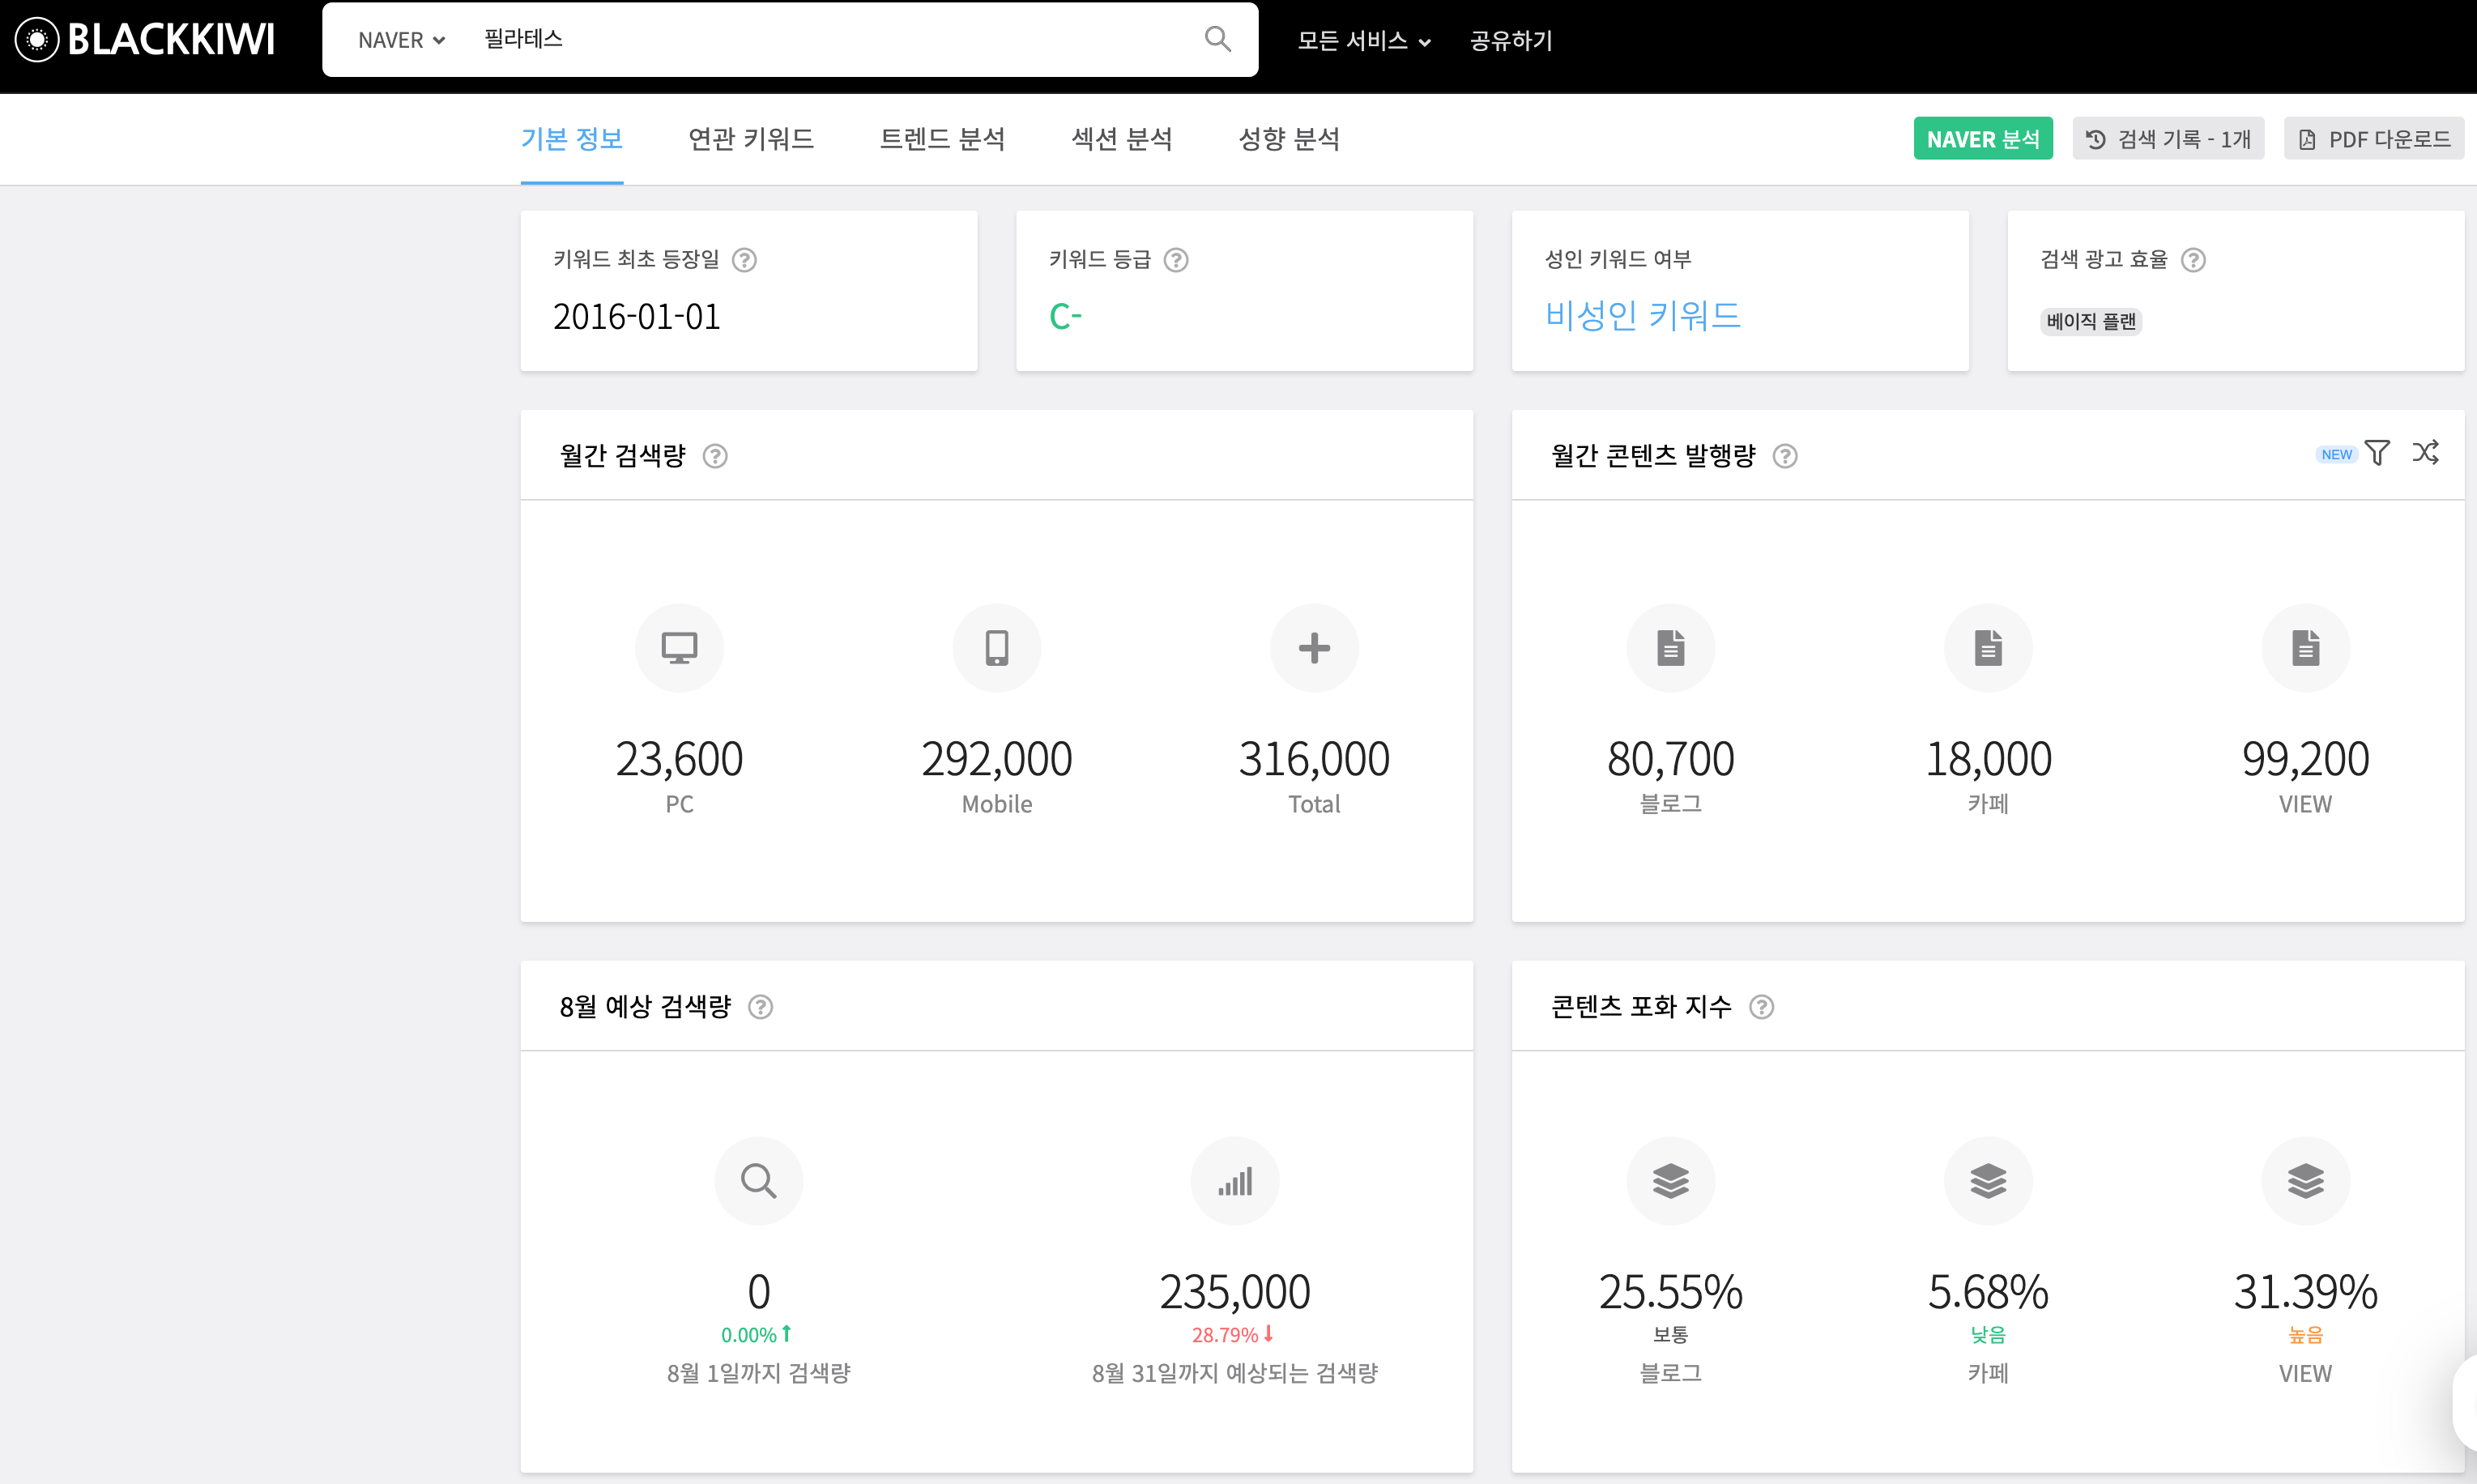Open 검색 기록 - 1개 history list
The height and width of the screenshot is (1484, 2477).
point(2167,139)
